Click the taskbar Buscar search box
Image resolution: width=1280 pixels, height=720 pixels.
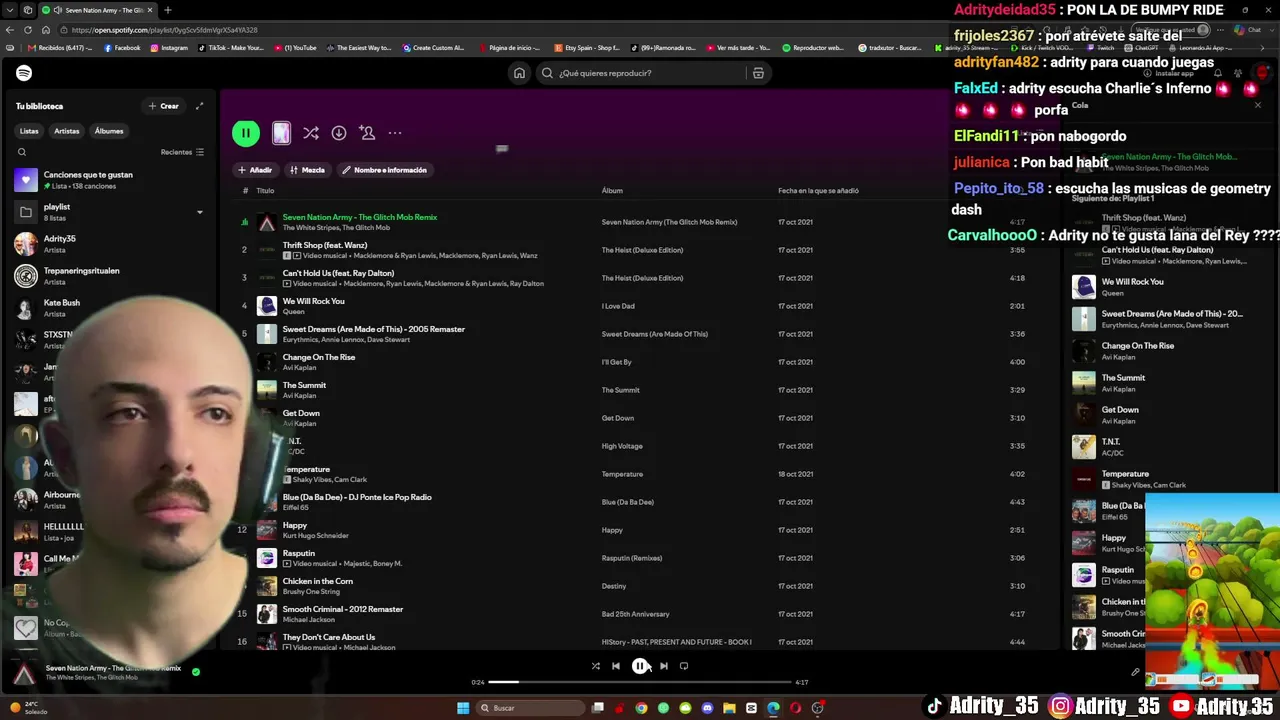point(528,708)
